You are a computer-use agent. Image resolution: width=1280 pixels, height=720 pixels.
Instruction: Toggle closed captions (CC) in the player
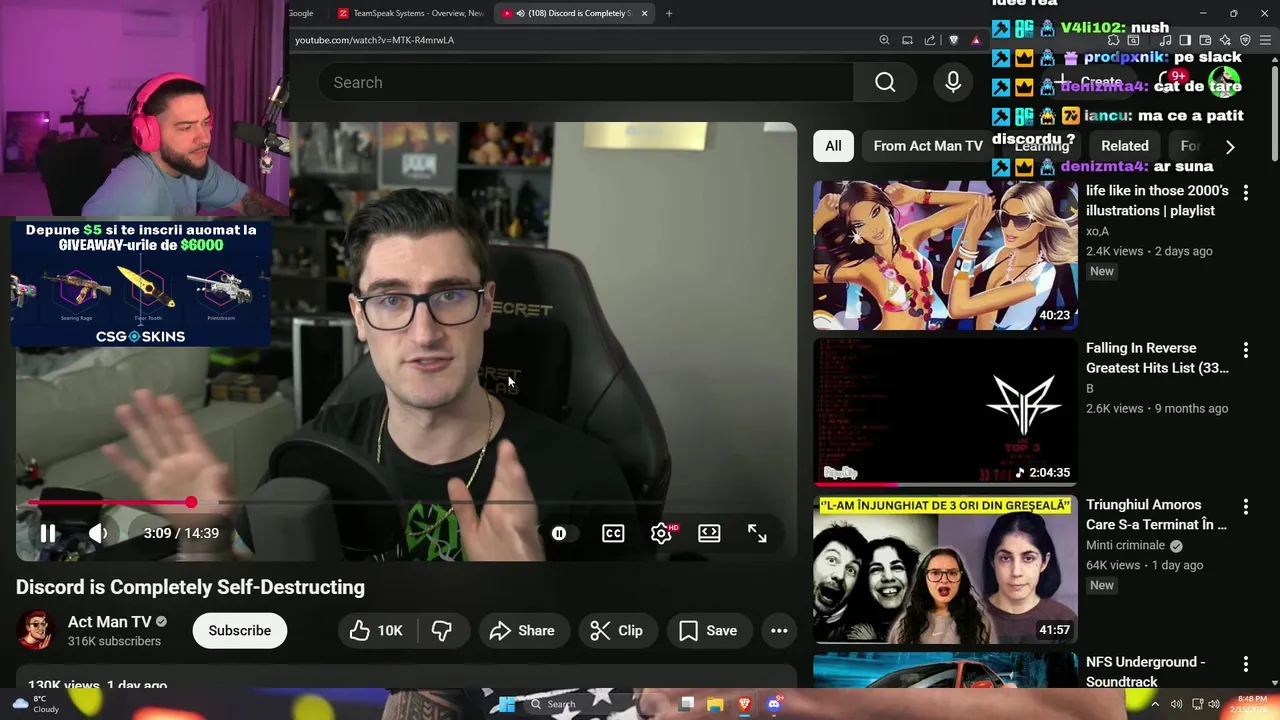coord(613,533)
